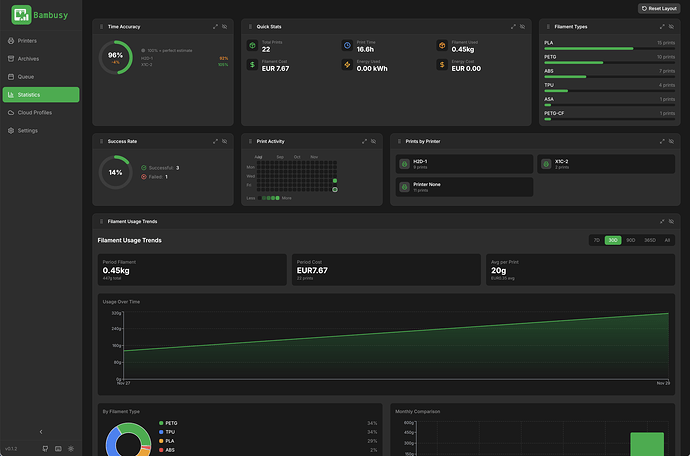Show All time trends range
Viewport: 690px width, 456px height.
point(667,240)
